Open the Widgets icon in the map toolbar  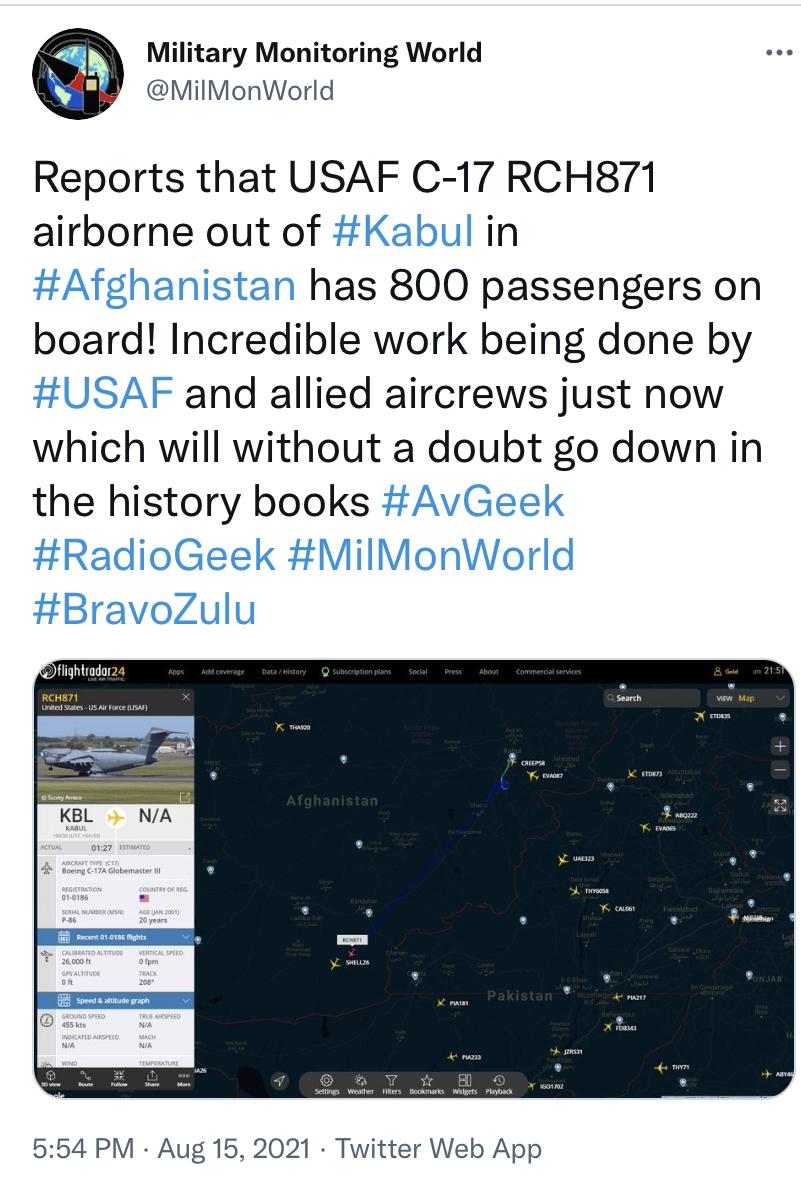coord(465,1084)
